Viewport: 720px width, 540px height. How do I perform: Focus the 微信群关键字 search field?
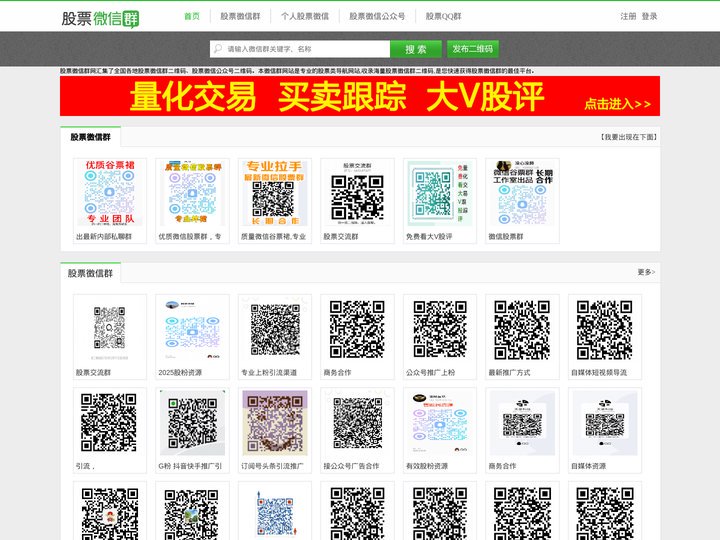point(300,49)
